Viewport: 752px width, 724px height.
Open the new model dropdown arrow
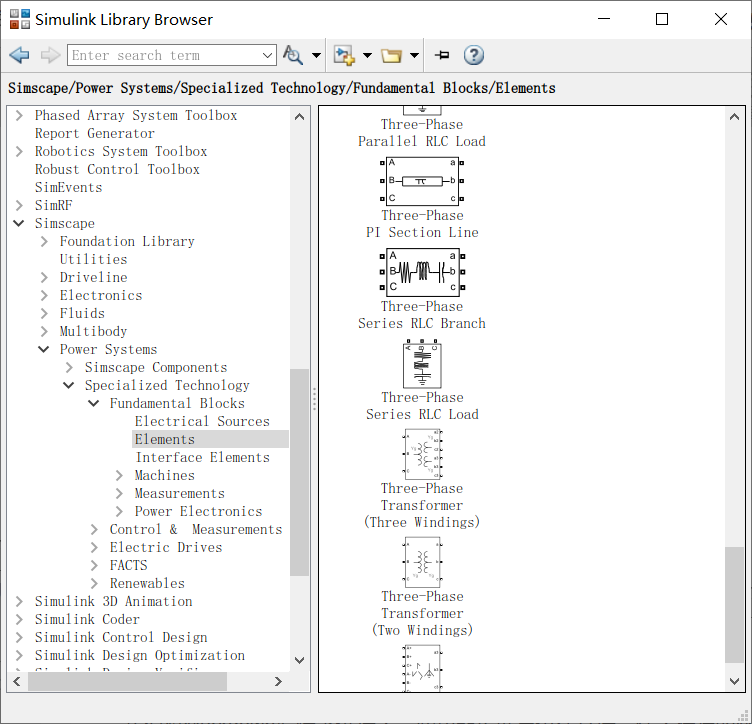coord(367,55)
